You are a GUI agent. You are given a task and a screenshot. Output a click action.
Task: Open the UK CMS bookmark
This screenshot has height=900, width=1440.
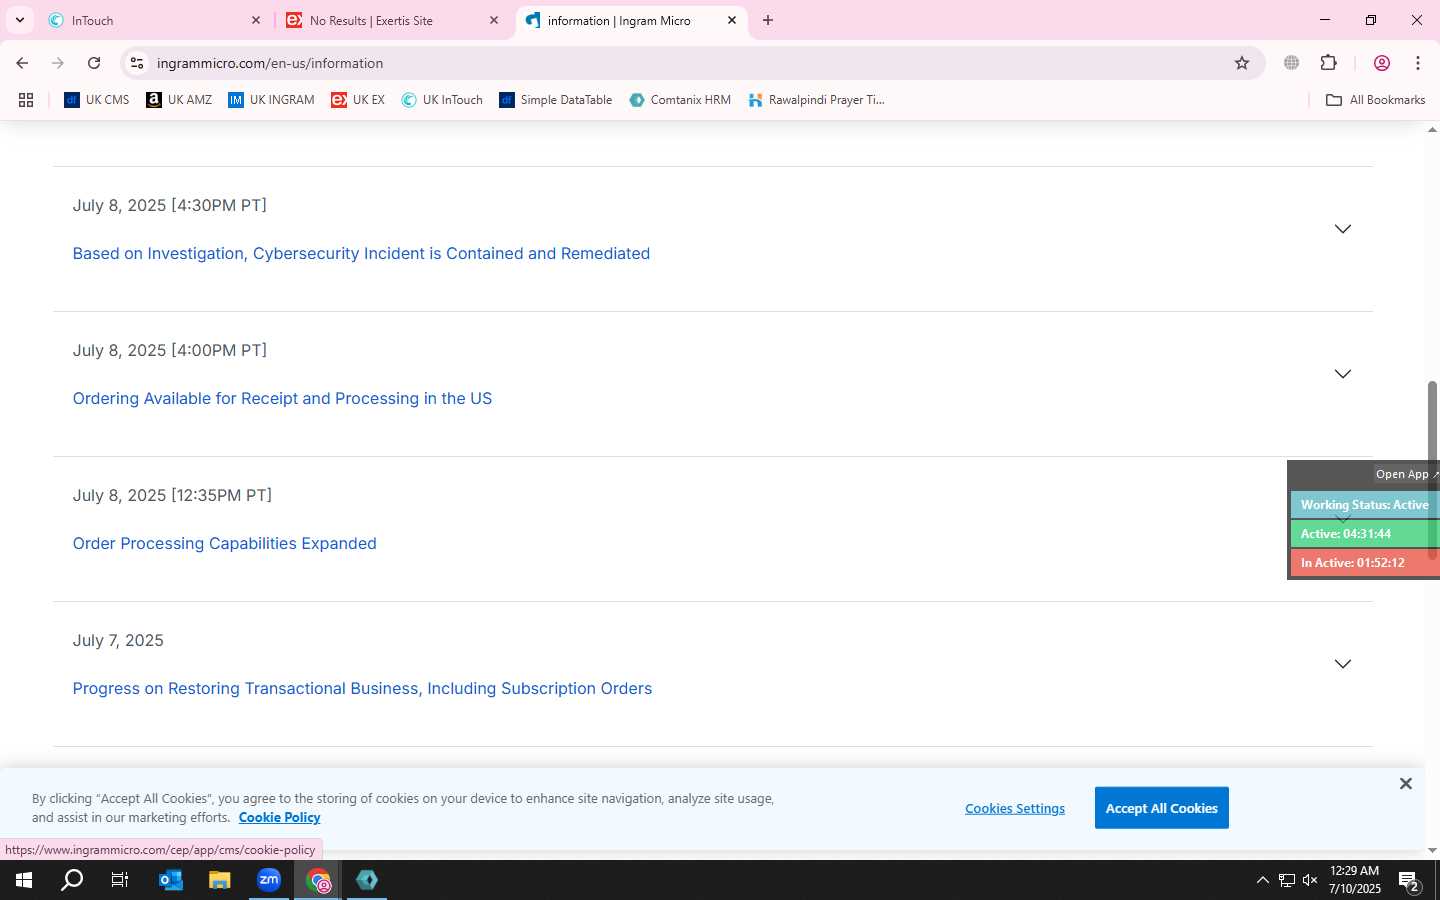(97, 100)
